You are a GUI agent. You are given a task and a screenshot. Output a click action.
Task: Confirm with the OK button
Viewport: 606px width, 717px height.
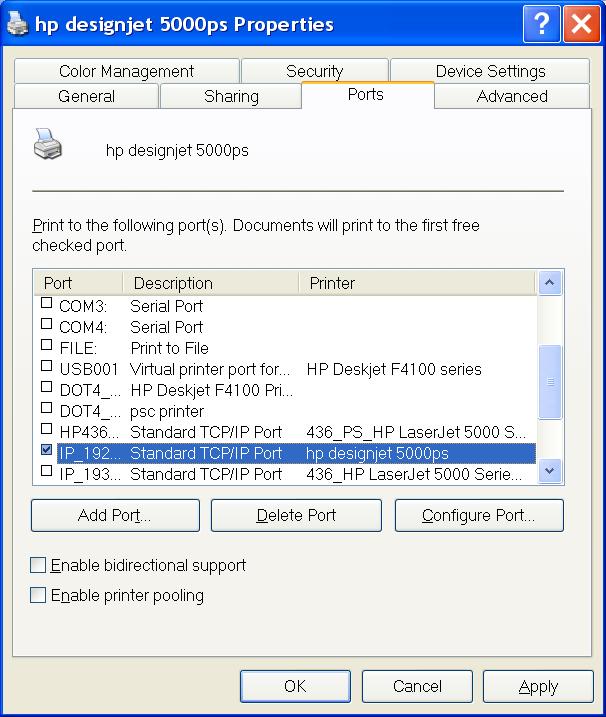point(295,686)
